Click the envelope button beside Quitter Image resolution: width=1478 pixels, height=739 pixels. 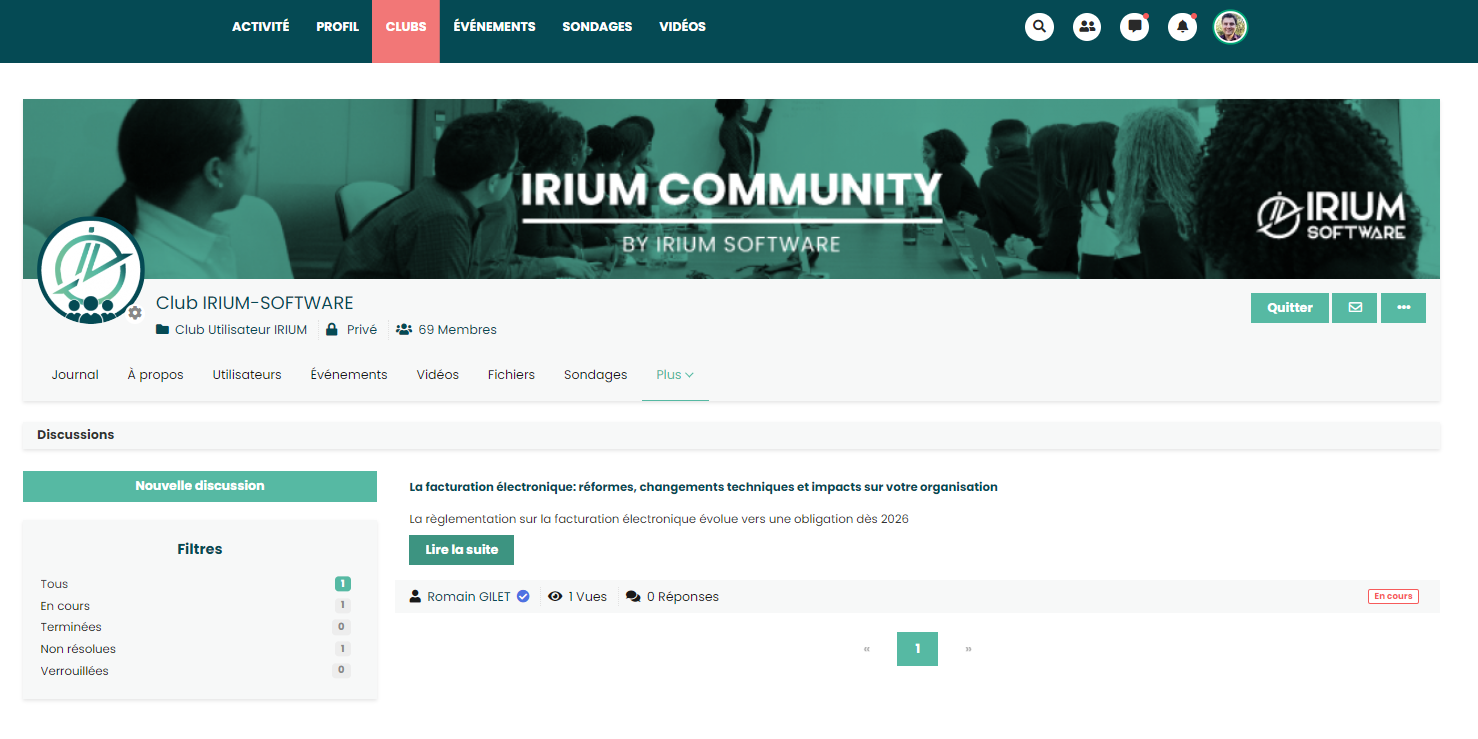[x=1354, y=308]
